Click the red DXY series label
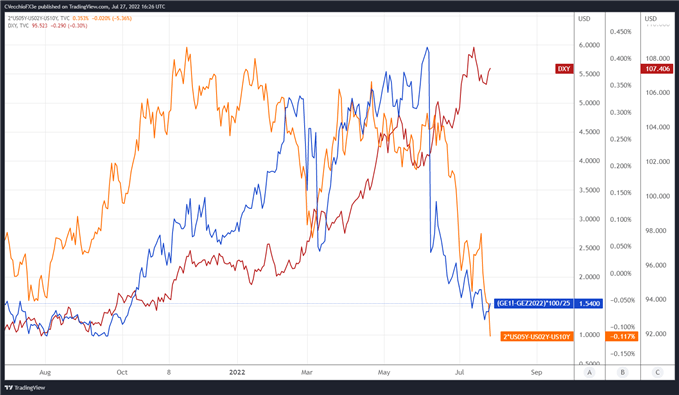This screenshot has height=395, width=679. pyautogui.click(x=564, y=69)
